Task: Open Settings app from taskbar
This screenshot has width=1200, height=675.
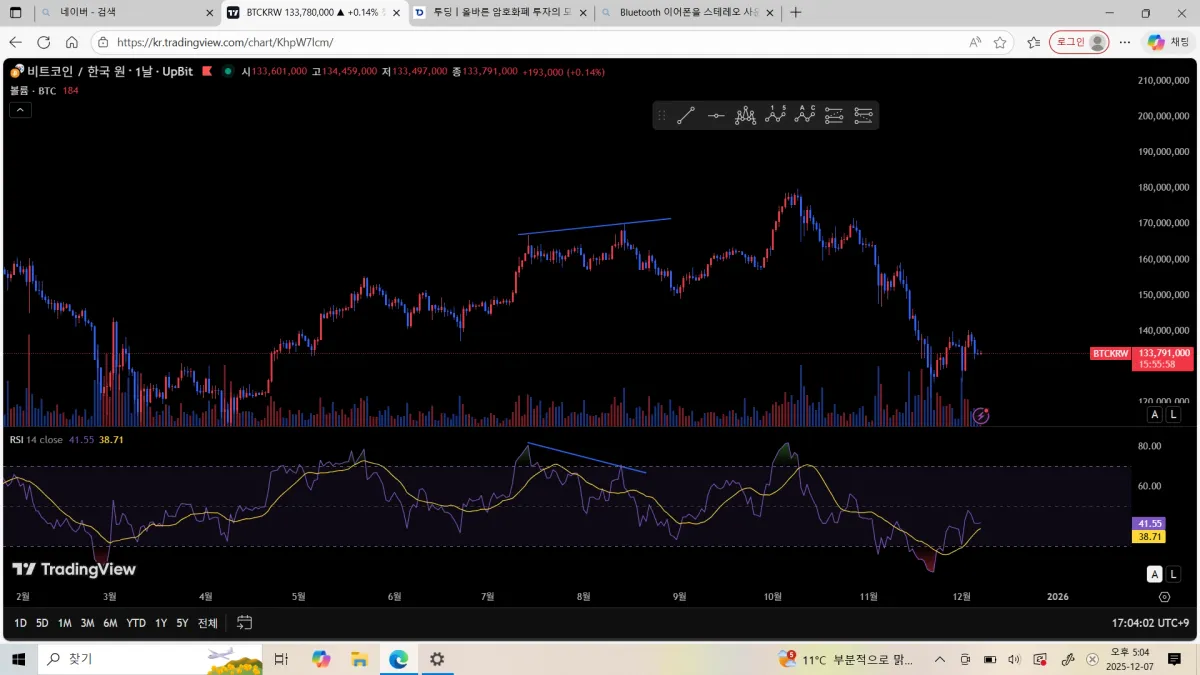Action: point(437,659)
